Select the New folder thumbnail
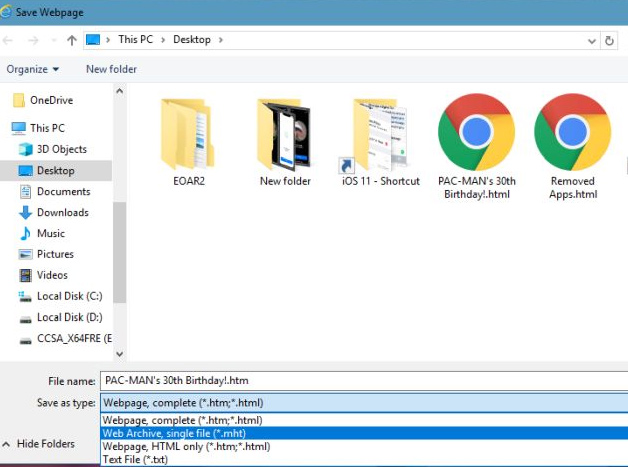 285,135
